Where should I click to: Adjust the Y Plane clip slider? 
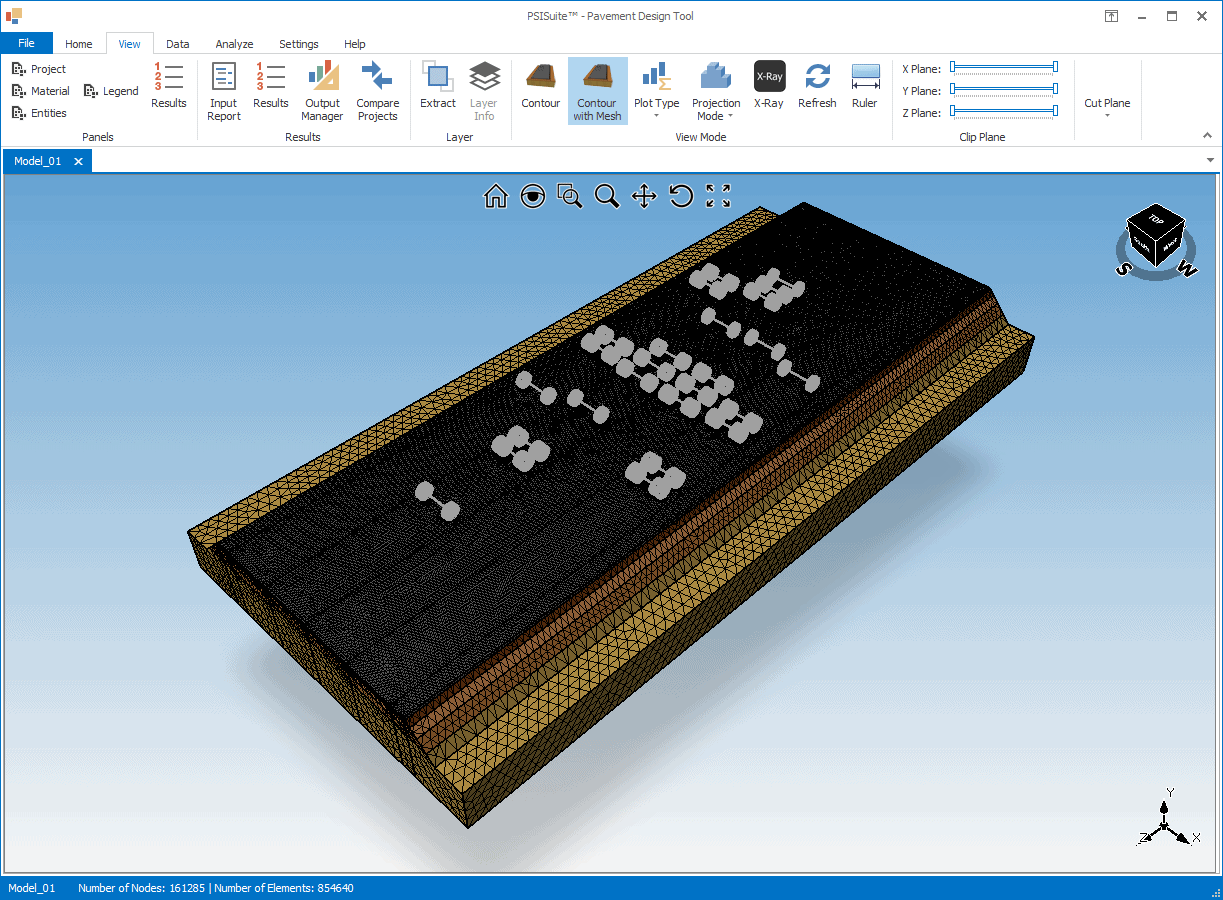[1004, 90]
